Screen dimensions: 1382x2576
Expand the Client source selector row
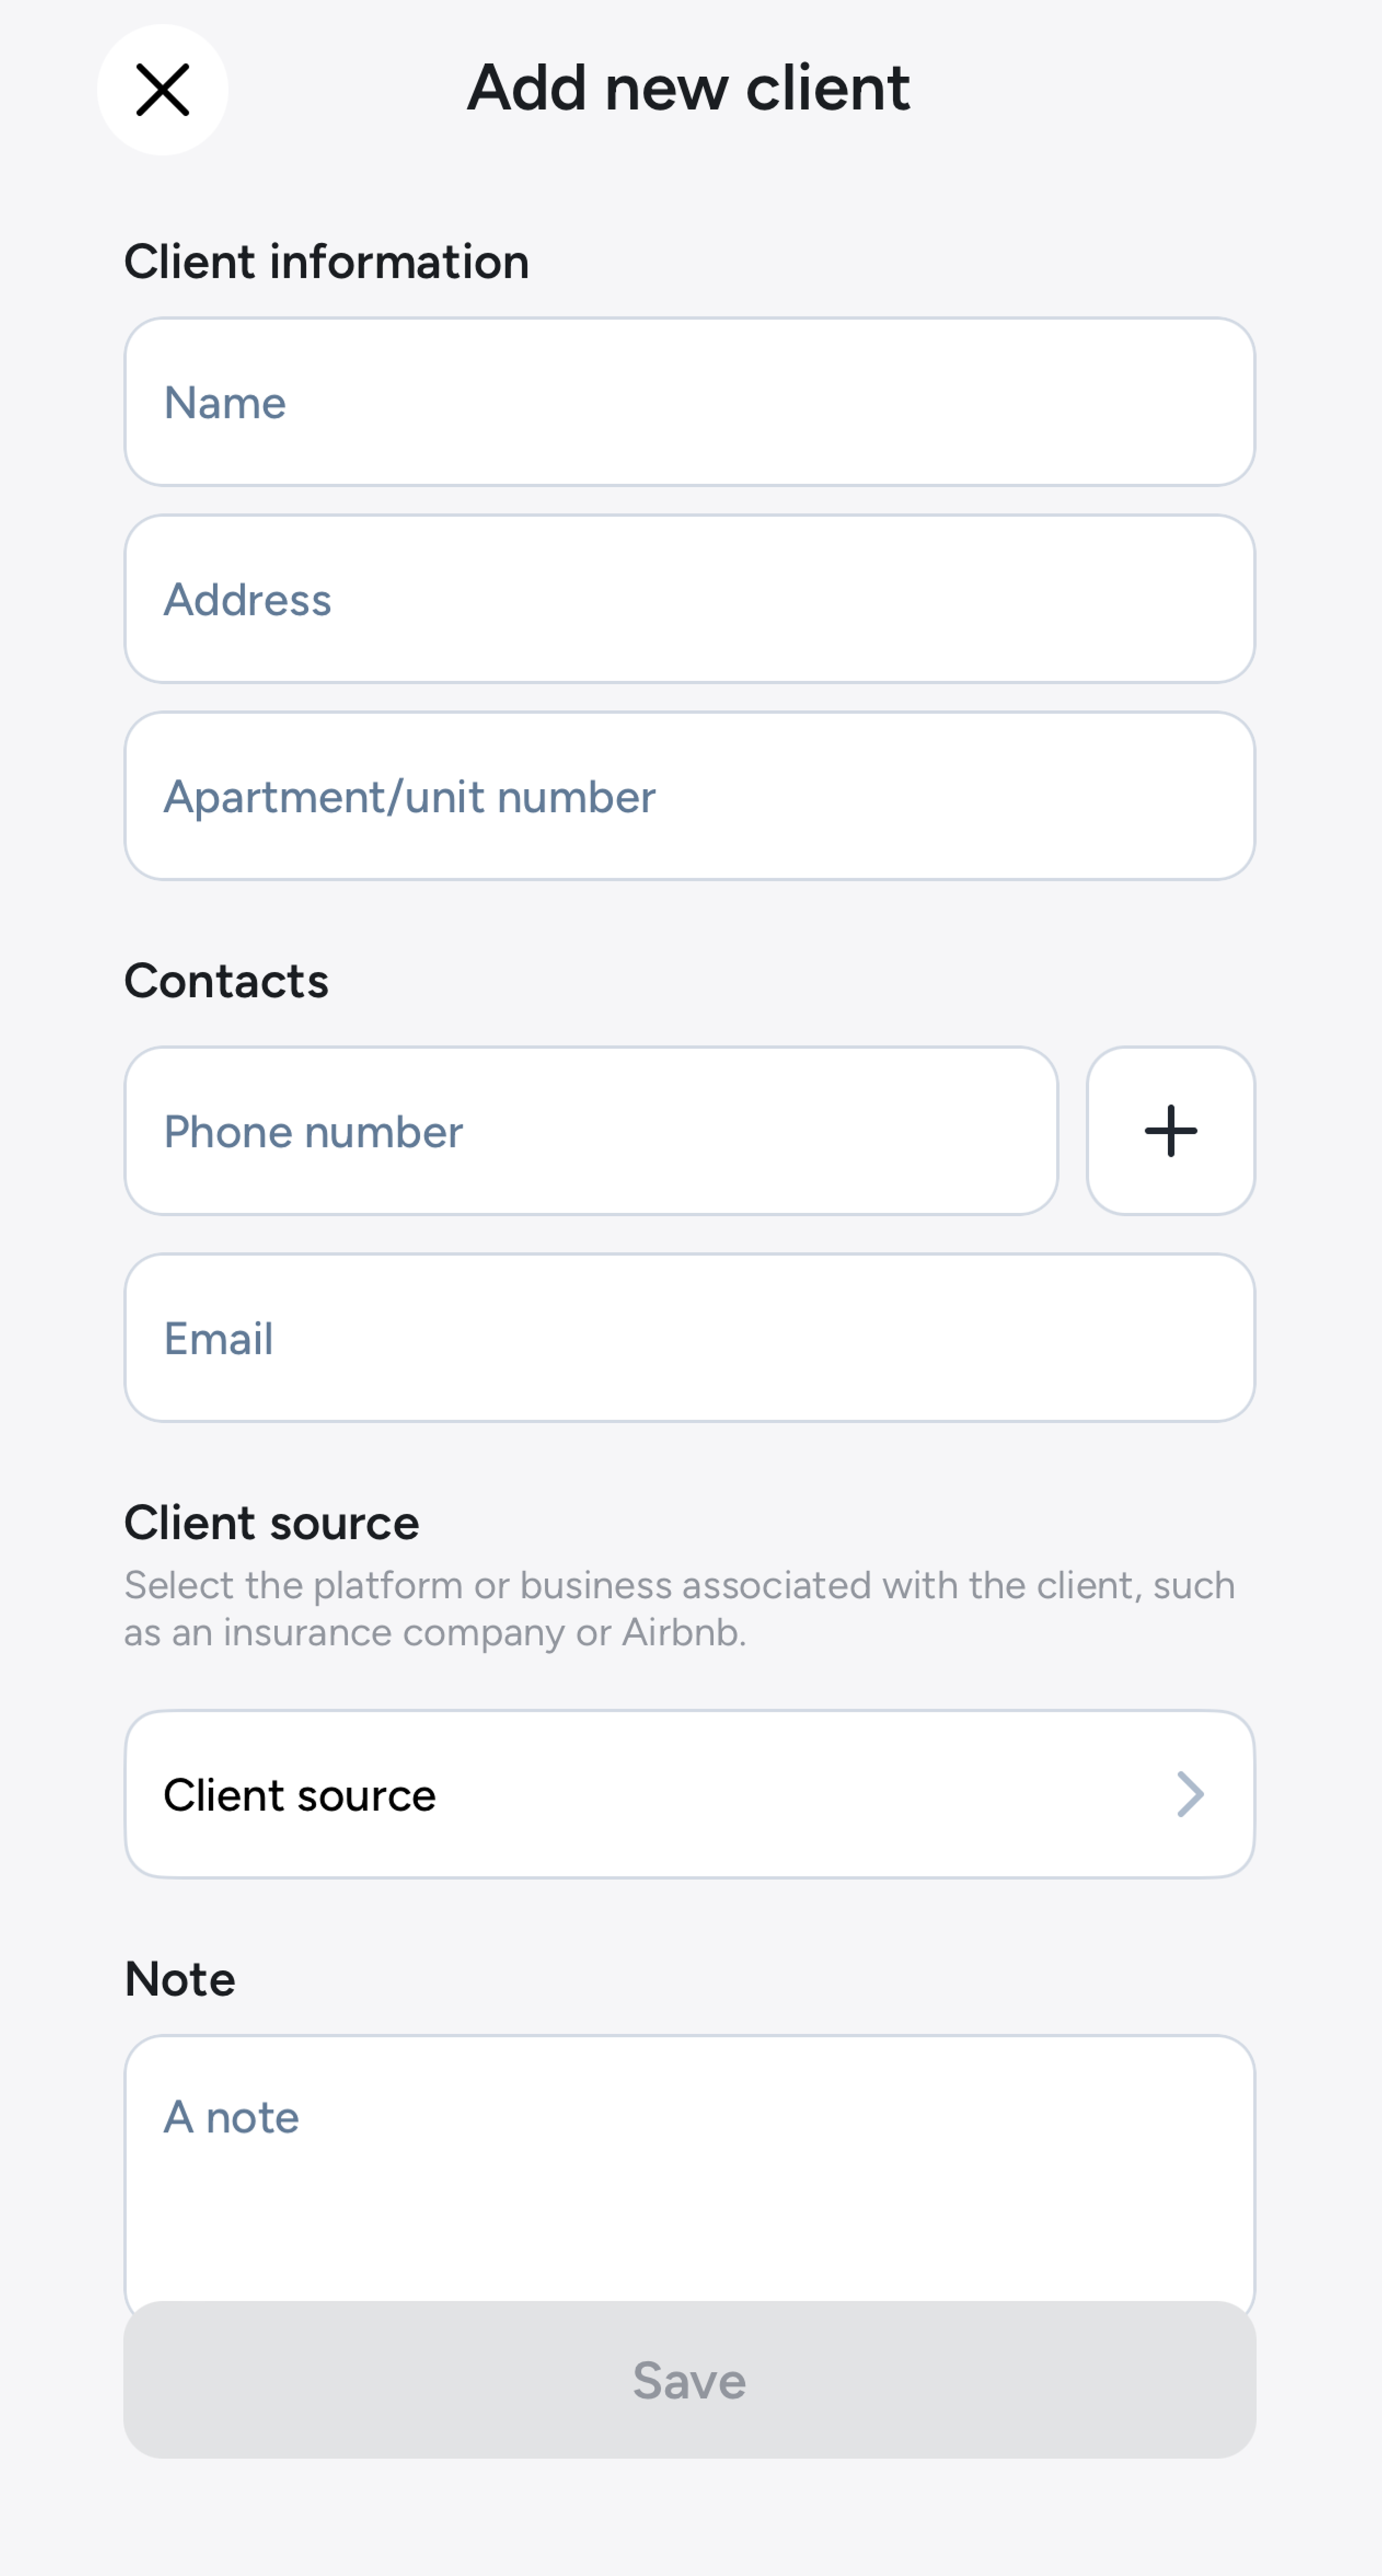point(690,1794)
